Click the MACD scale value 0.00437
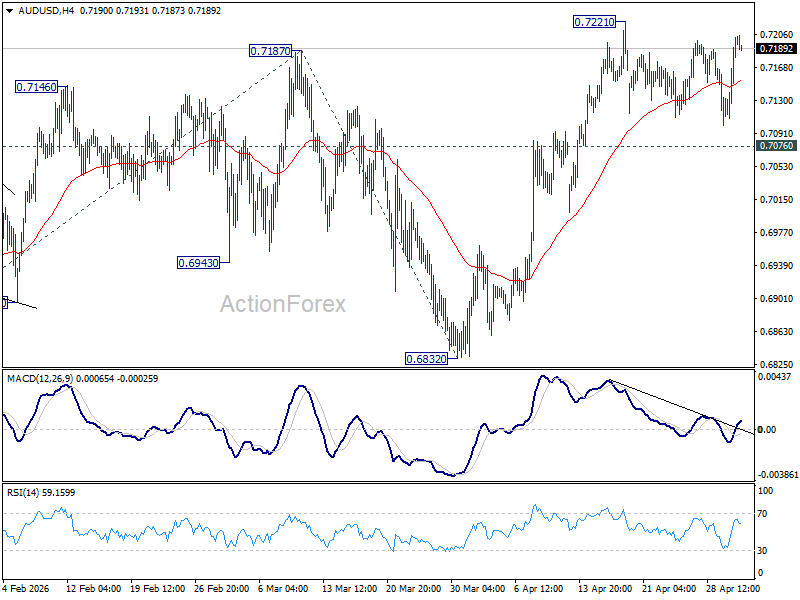Screen dimensions: 800x600 tap(774, 377)
